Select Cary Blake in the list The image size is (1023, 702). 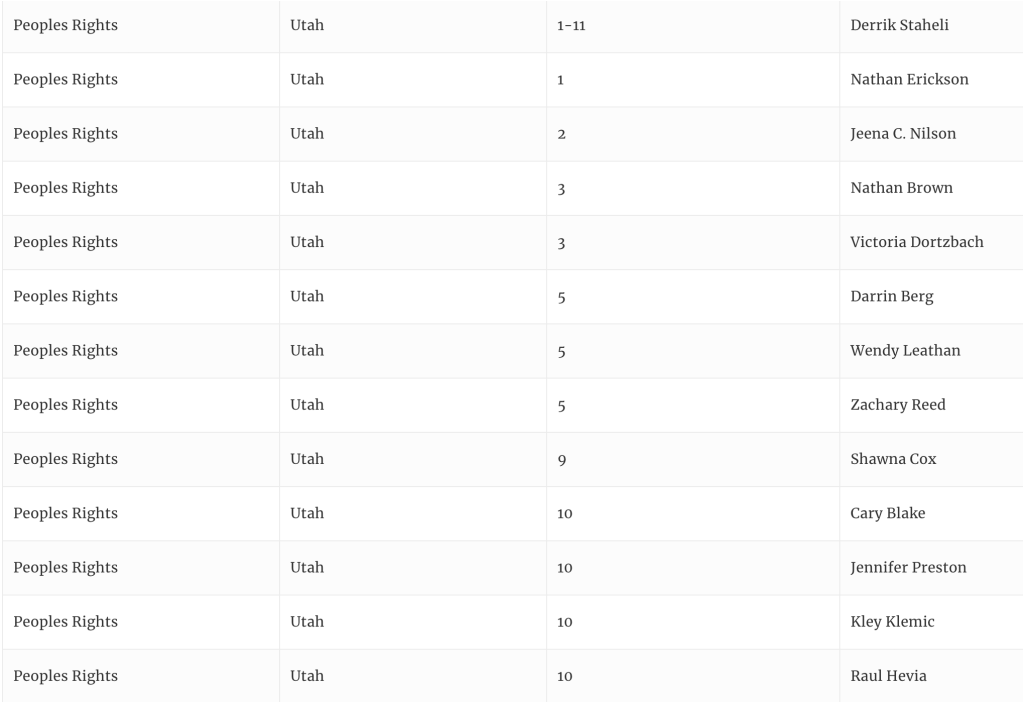coord(887,513)
